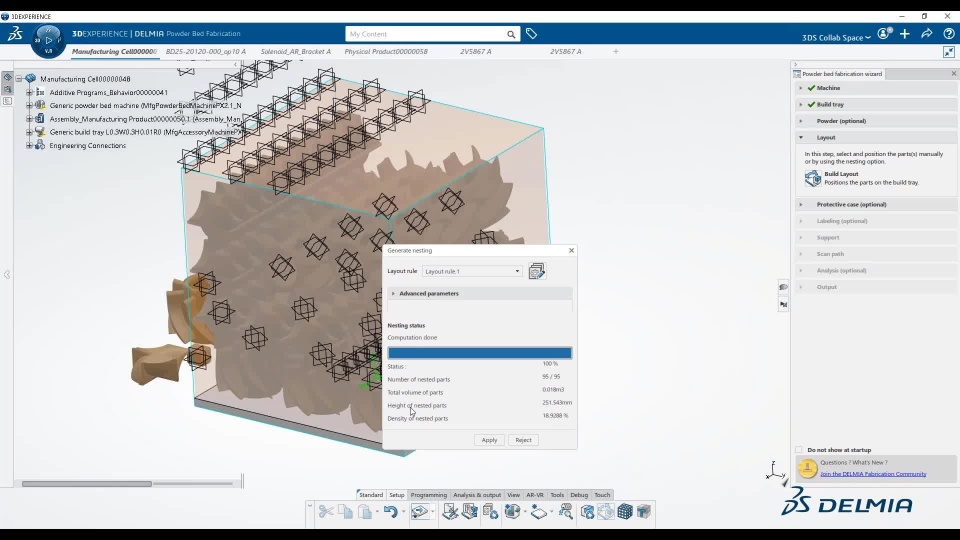Image resolution: width=960 pixels, height=540 pixels.
Task: Select Generic build tray tree item
Action: pyautogui.click(x=147, y=132)
